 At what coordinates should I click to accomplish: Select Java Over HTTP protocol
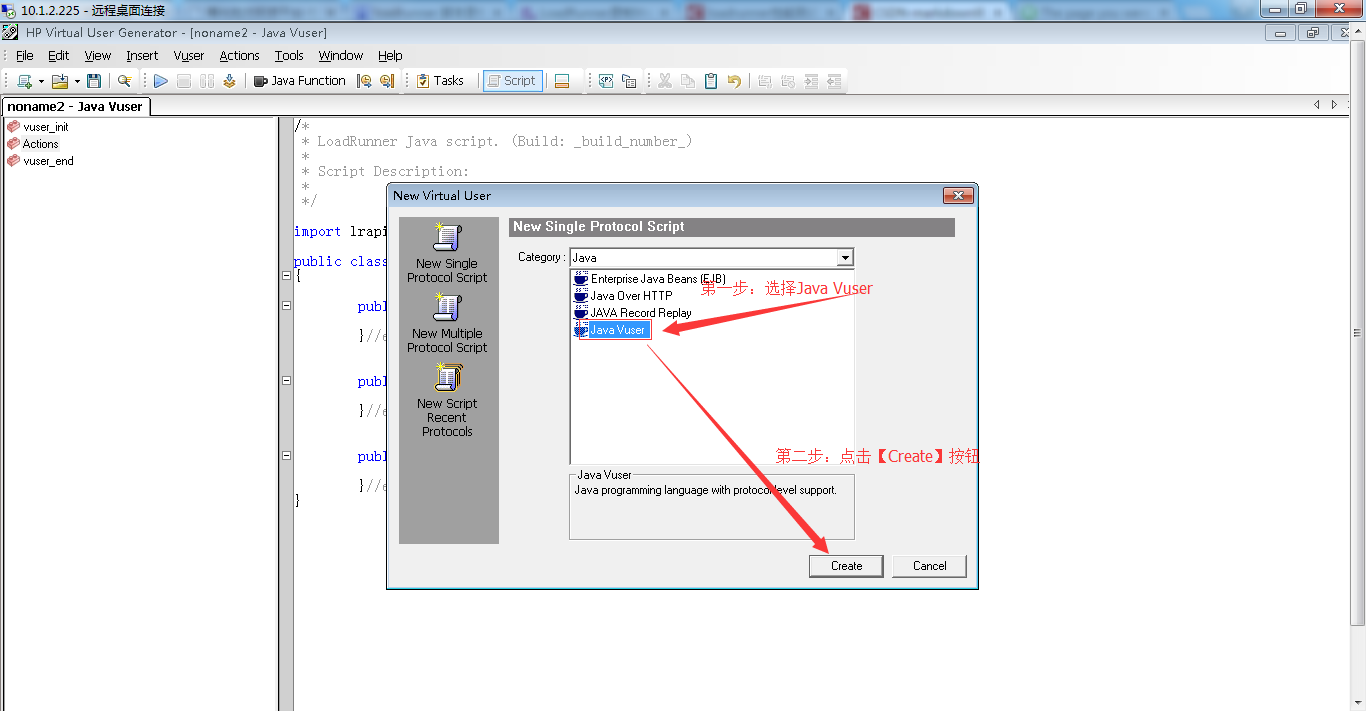tap(623, 296)
